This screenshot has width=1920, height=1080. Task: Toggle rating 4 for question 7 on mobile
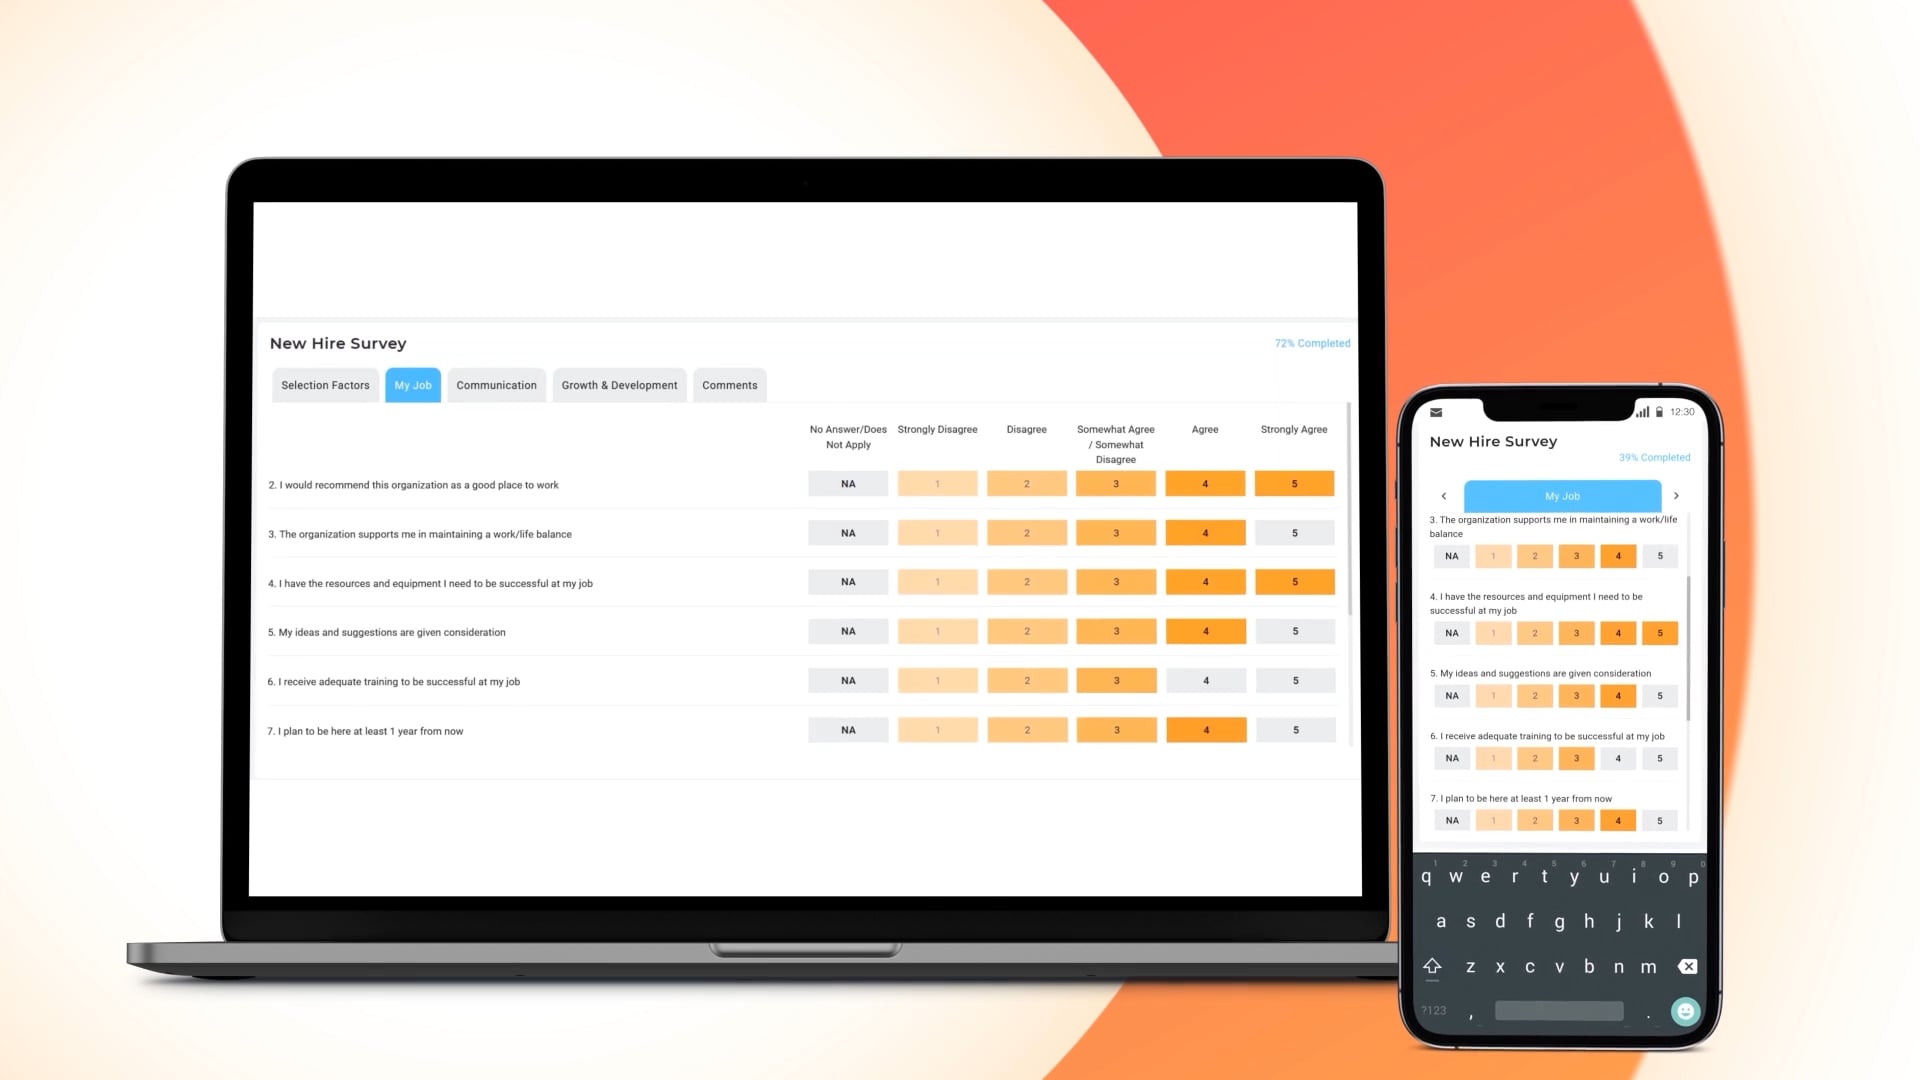1618,820
